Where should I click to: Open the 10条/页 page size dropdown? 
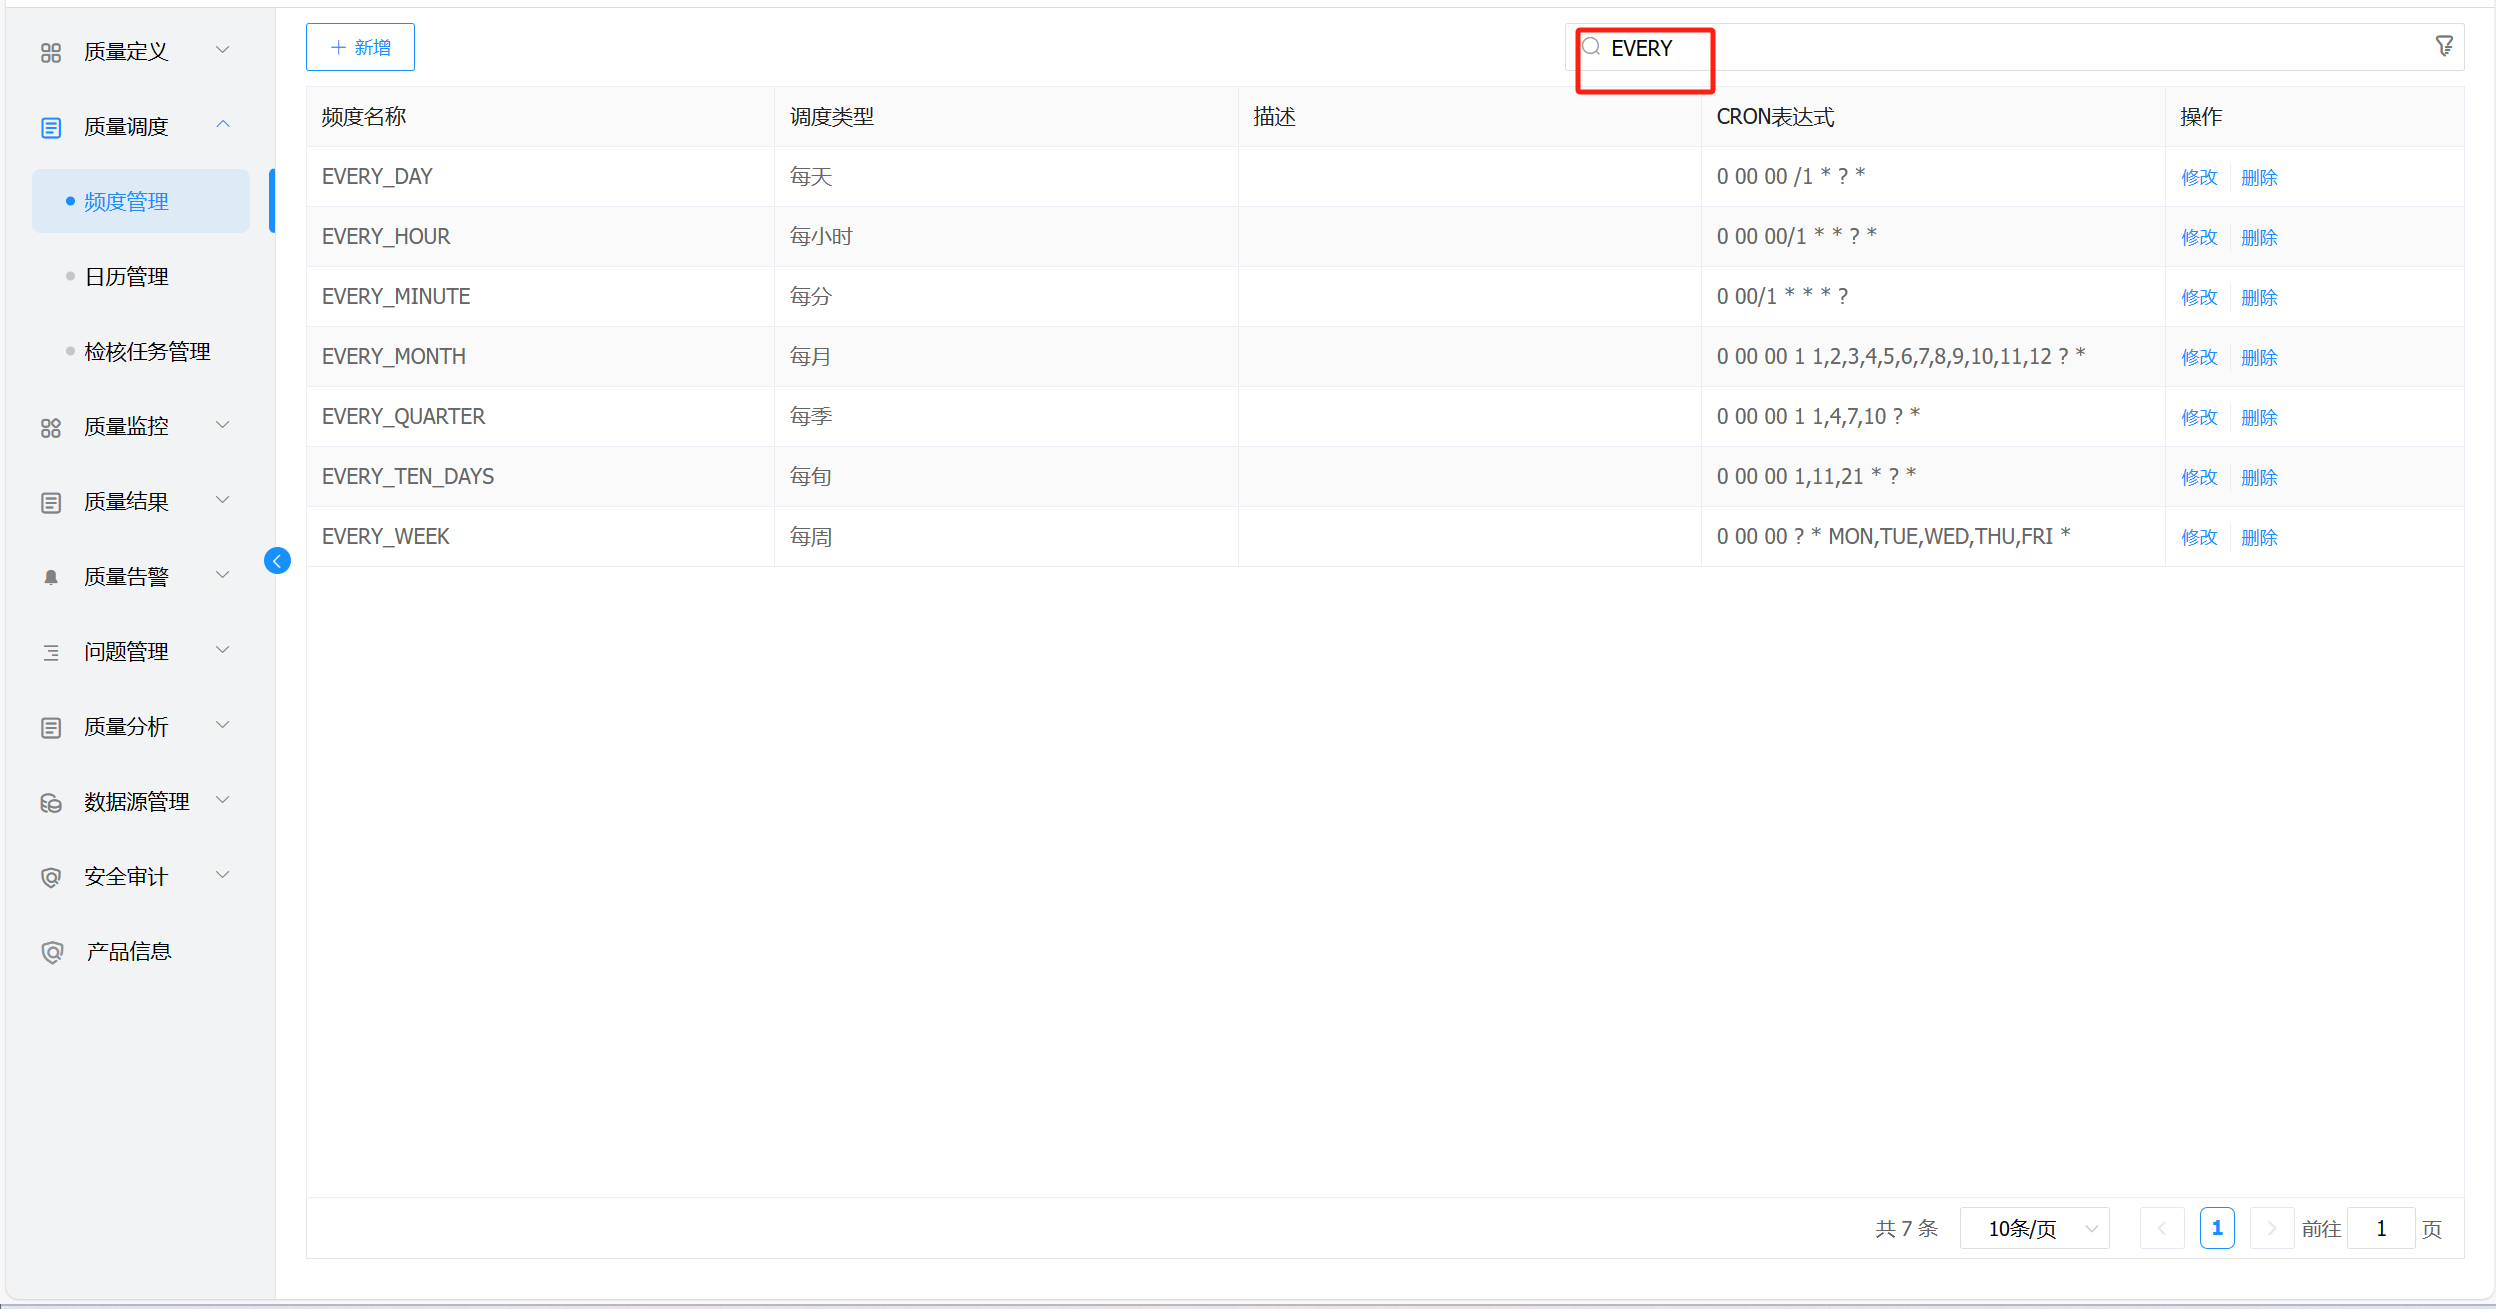(2034, 1228)
